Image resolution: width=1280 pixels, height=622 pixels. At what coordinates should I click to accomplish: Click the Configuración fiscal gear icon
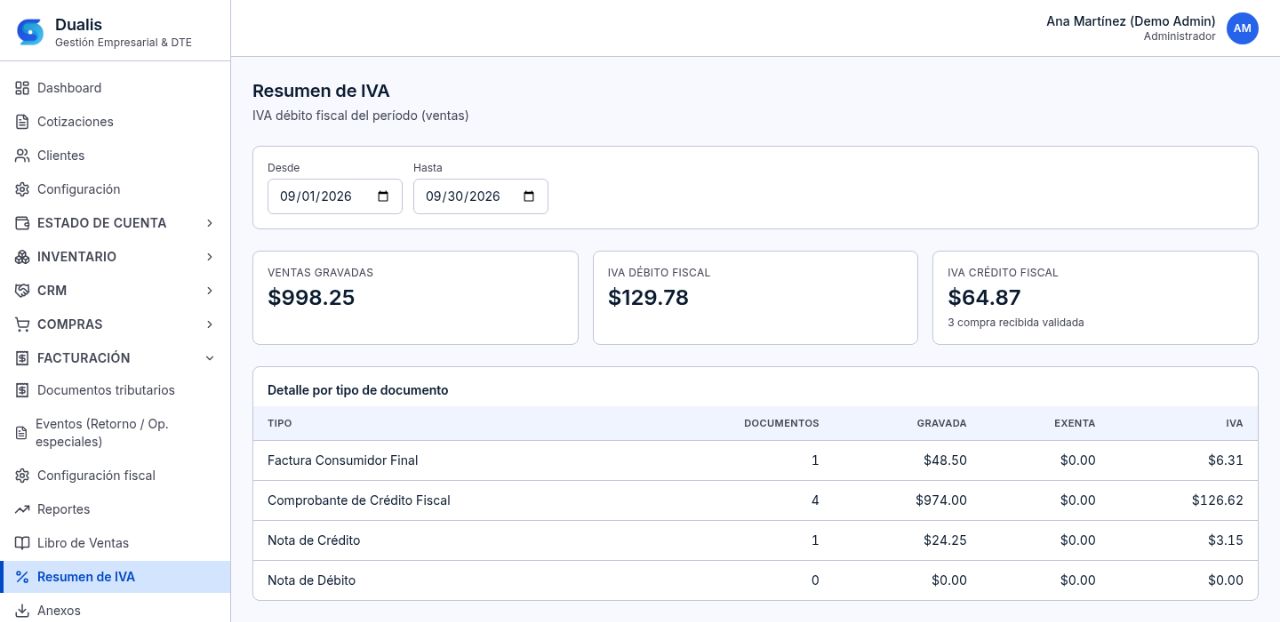click(22, 476)
